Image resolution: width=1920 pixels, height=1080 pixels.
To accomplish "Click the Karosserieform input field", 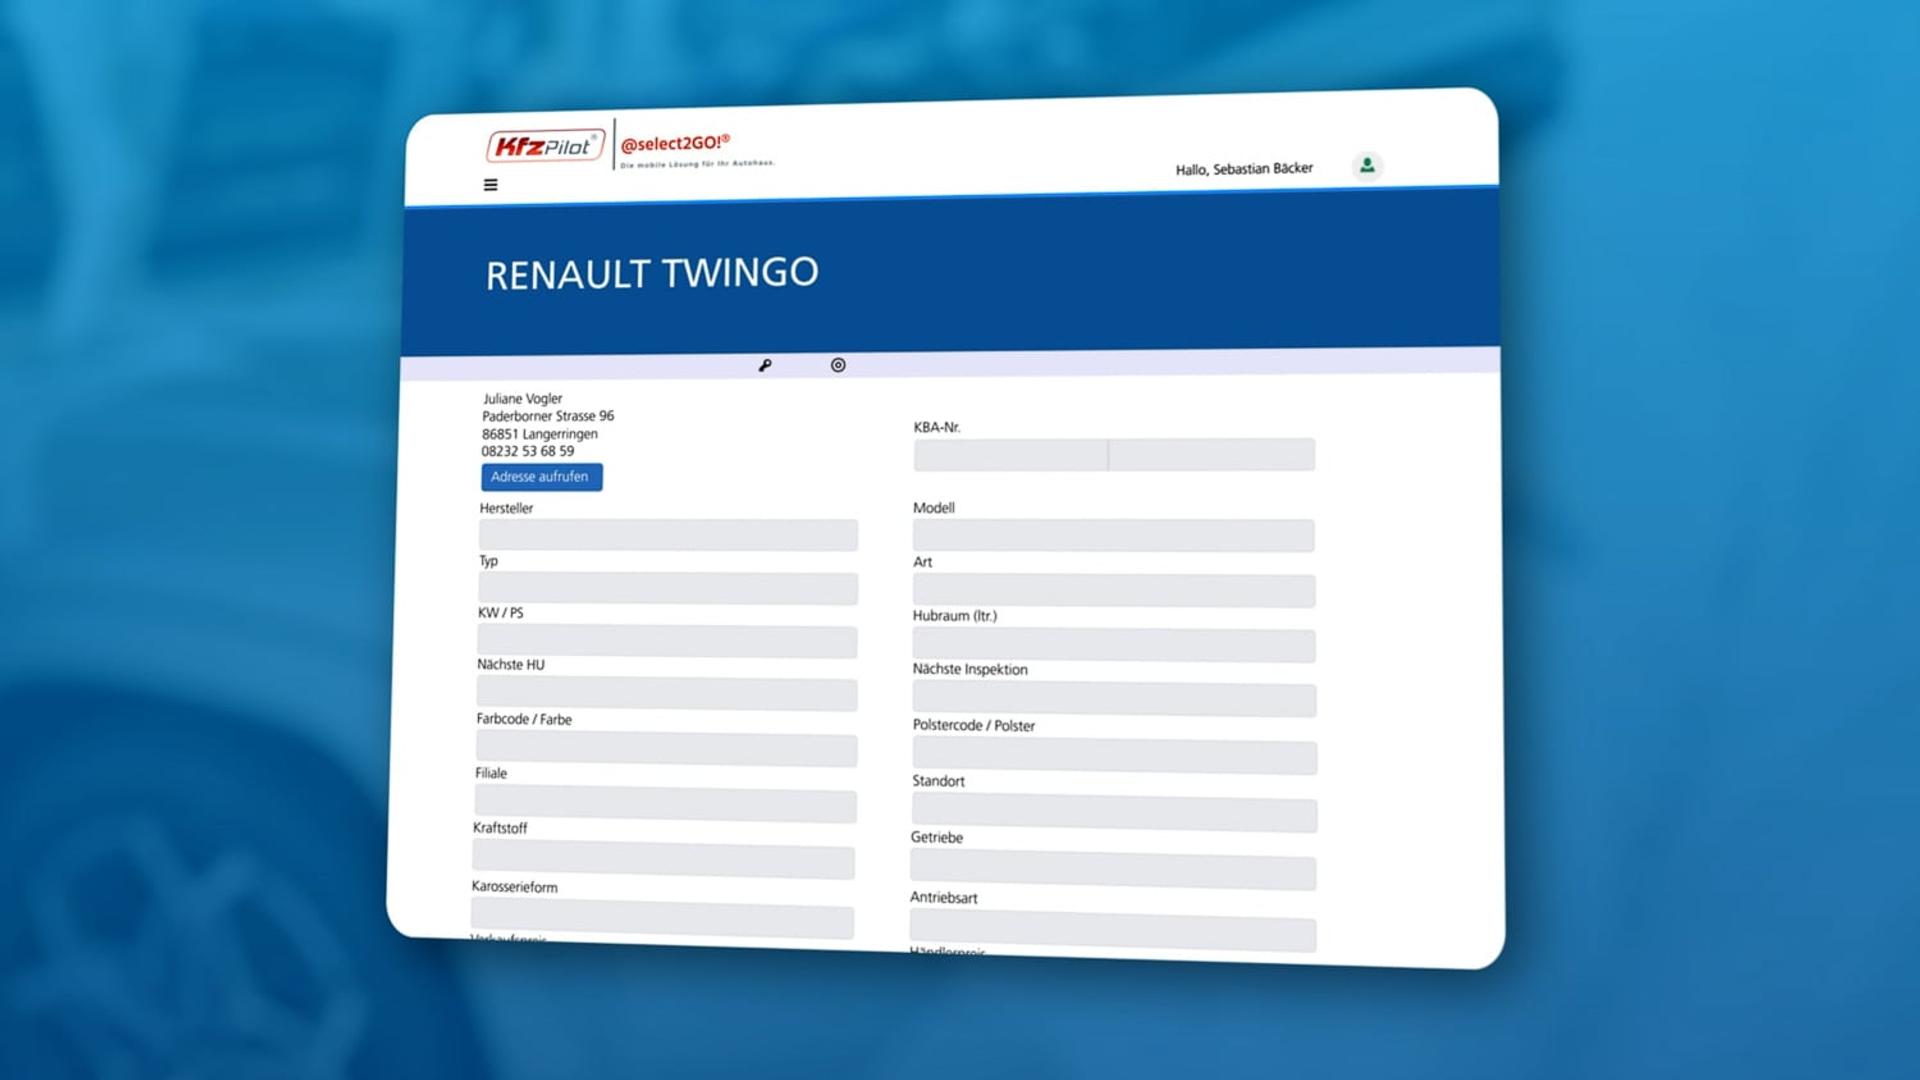I will [x=662, y=918].
